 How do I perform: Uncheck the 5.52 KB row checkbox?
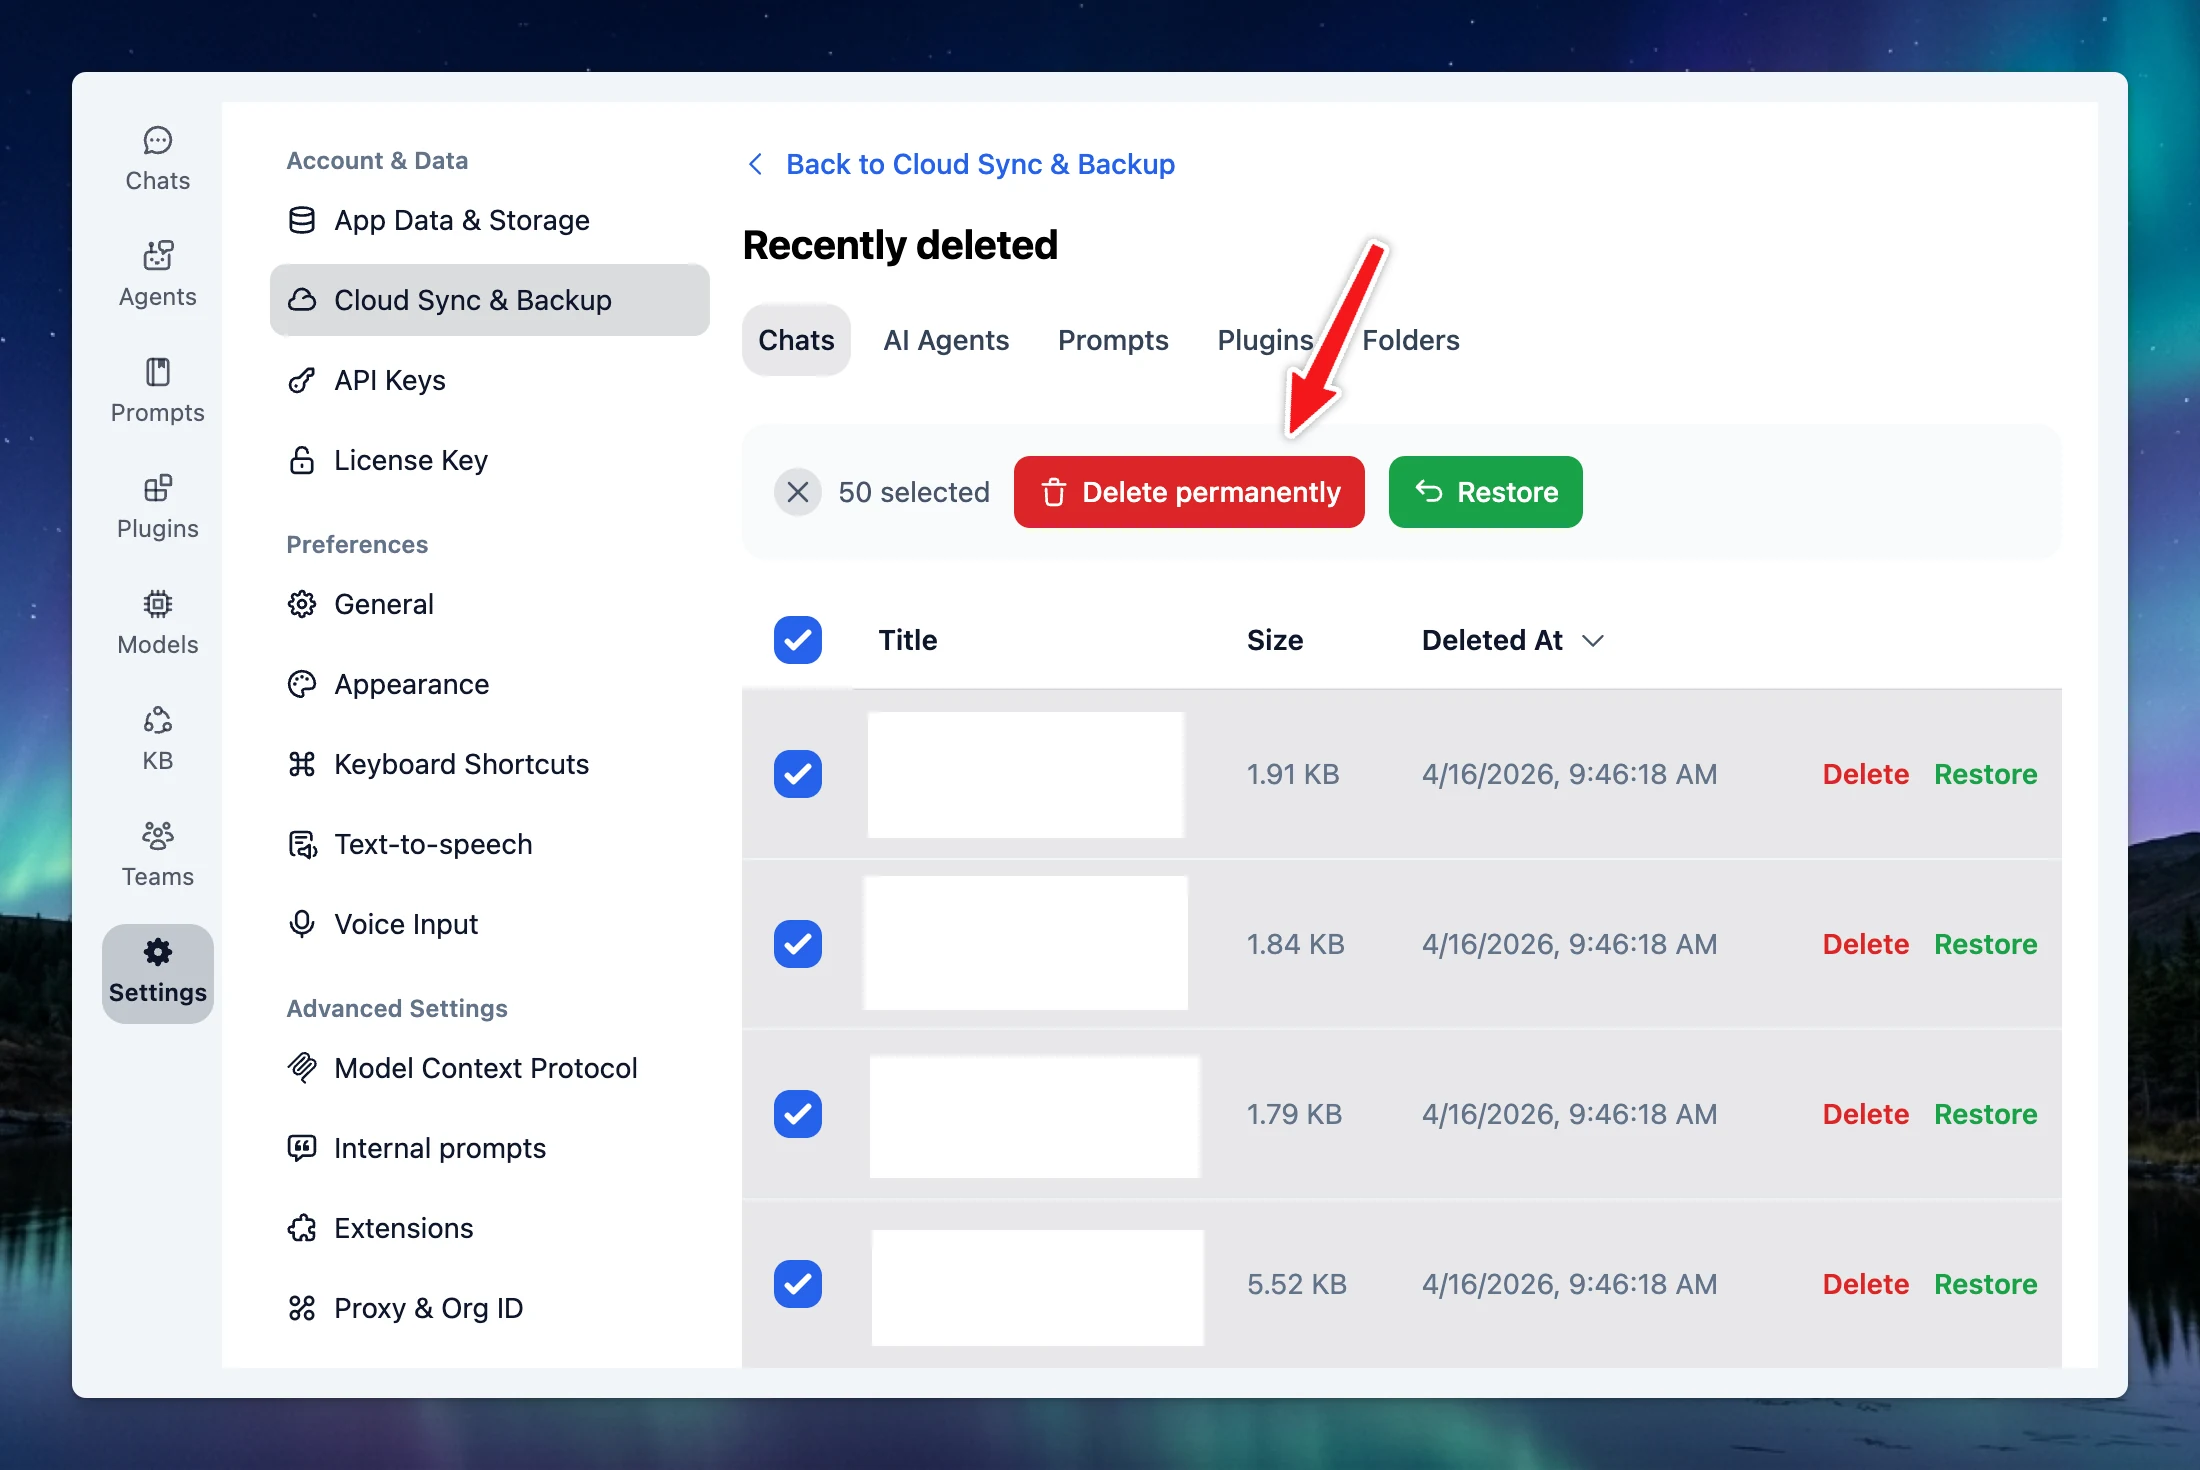[798, 1284]
